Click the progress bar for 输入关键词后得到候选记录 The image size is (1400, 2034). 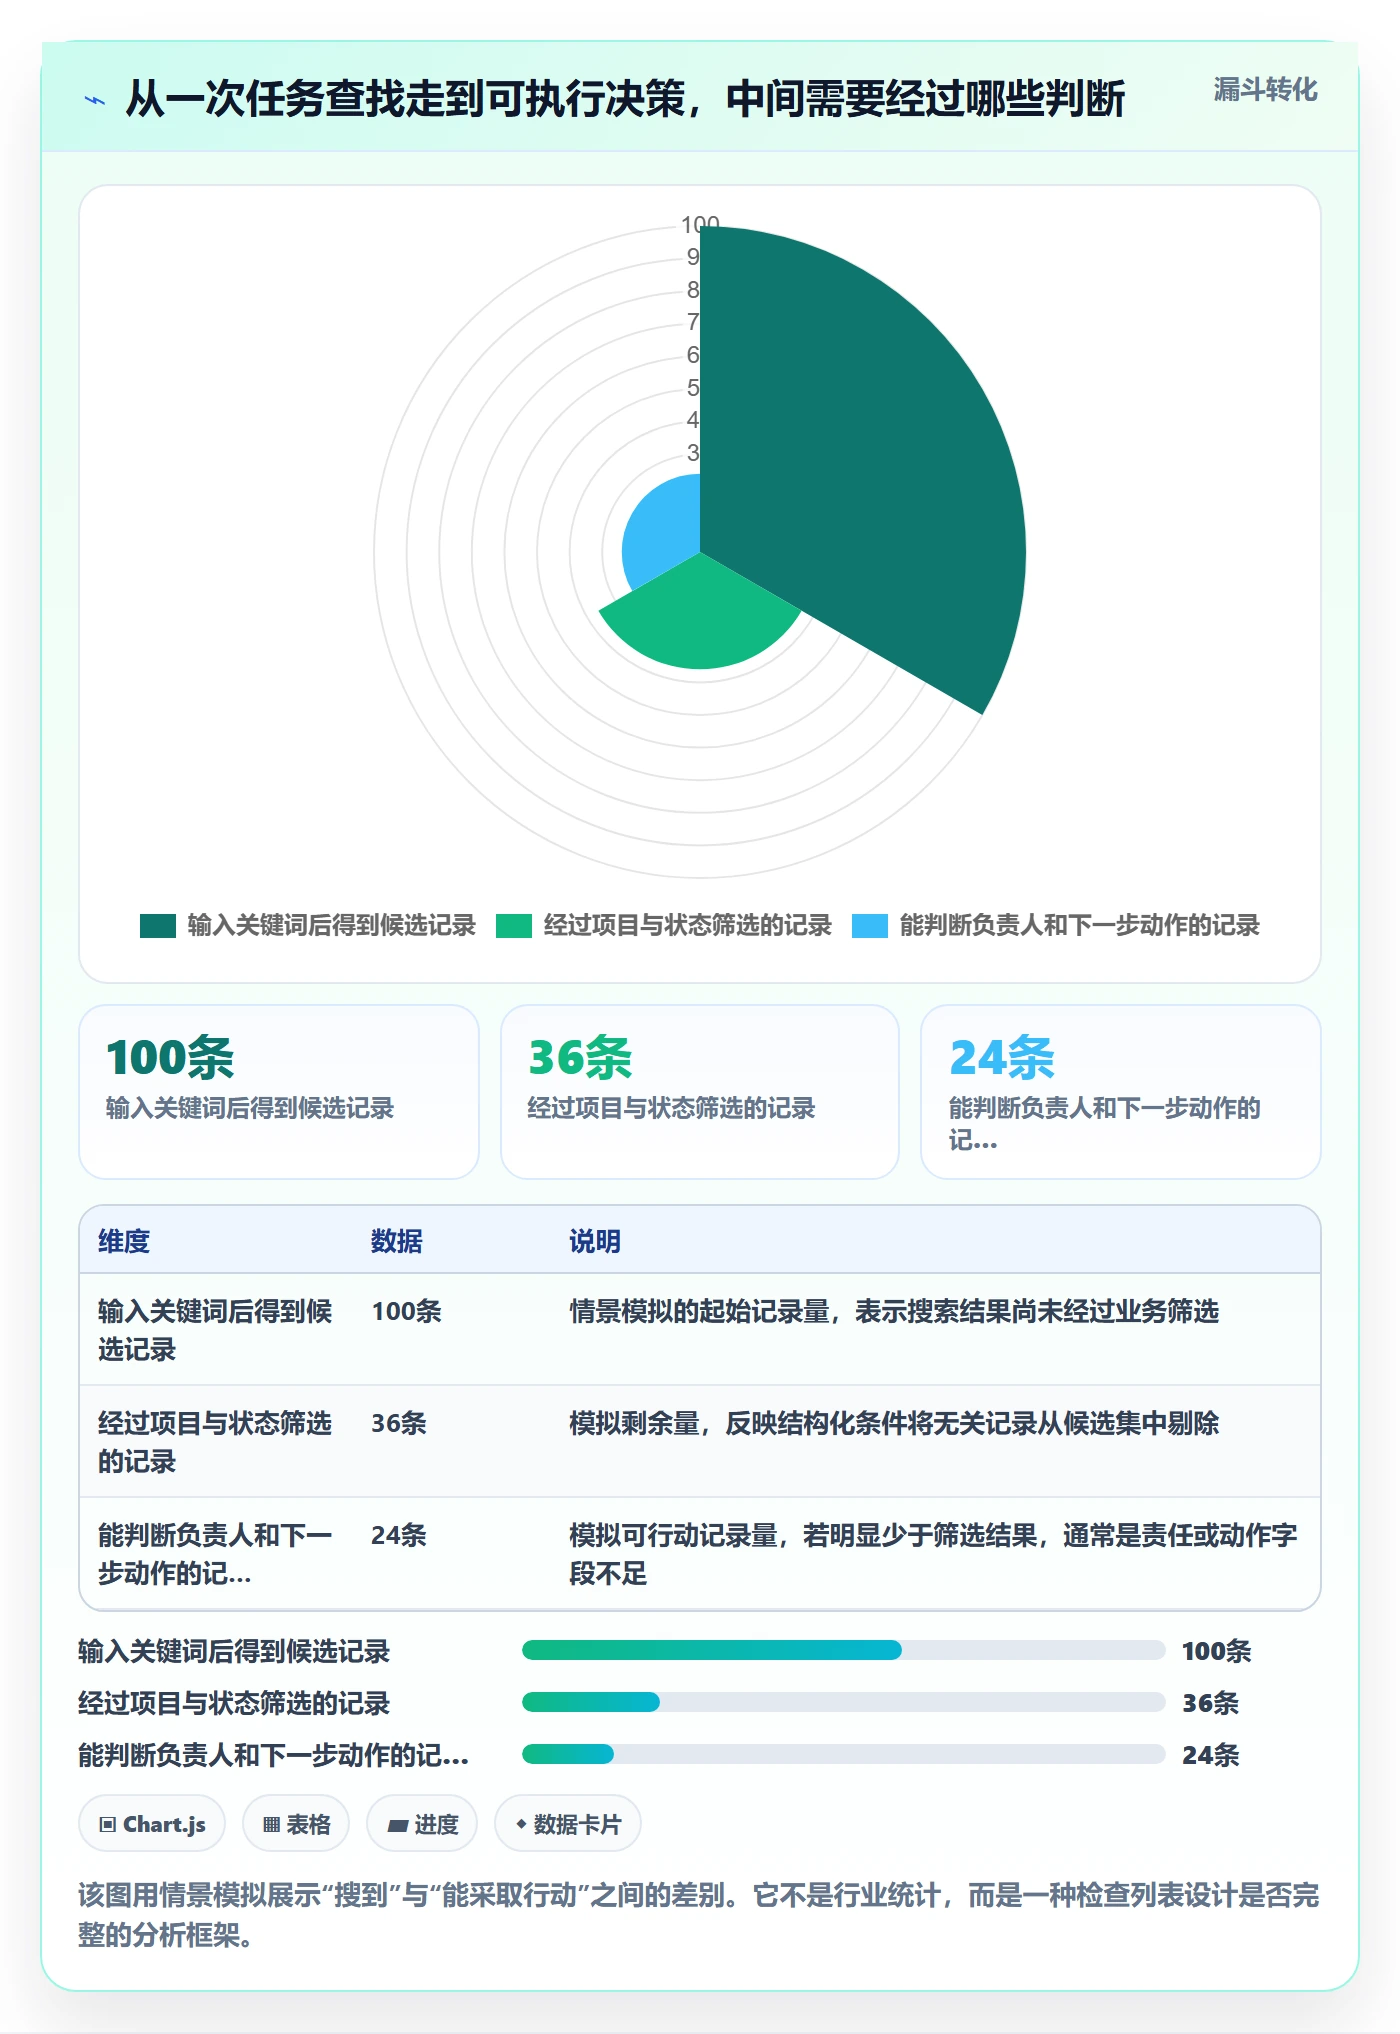pos(844,1650)
